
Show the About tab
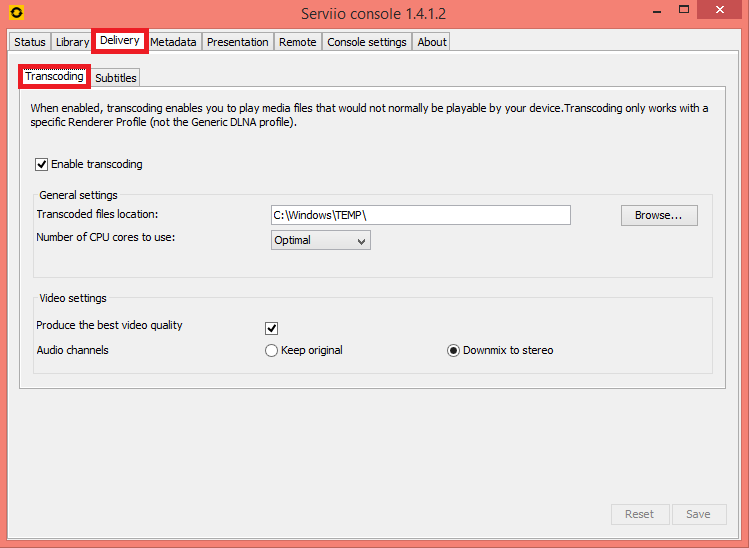[x=432, y=42]
